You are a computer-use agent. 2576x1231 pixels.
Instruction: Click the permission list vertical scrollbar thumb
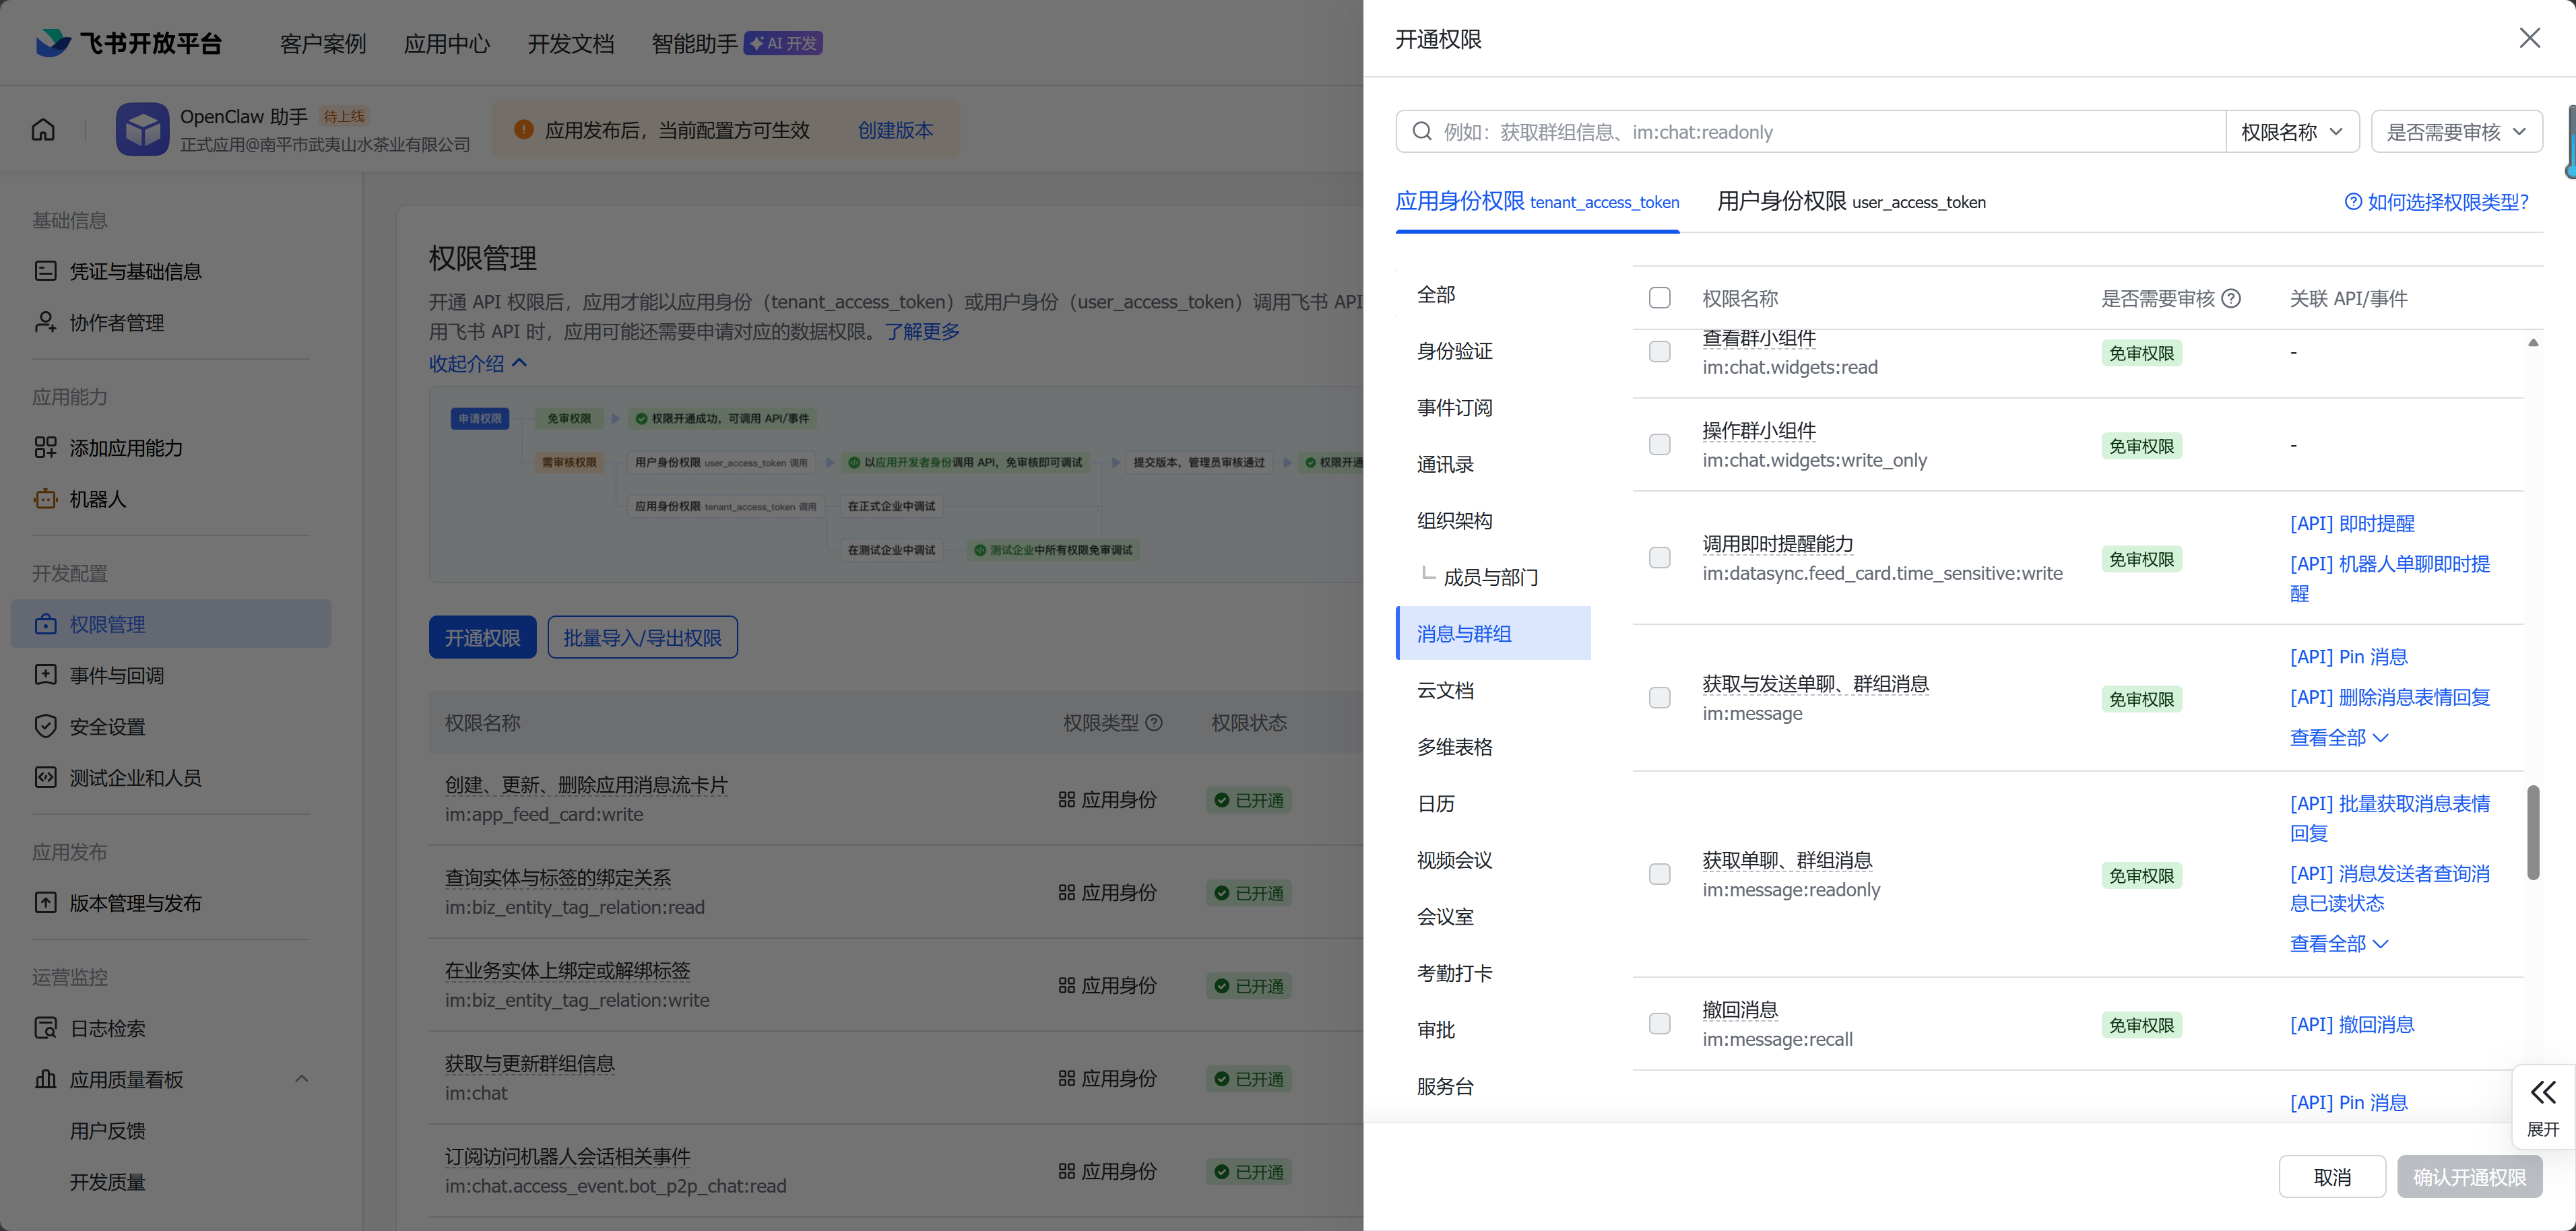click(2532, 832)
